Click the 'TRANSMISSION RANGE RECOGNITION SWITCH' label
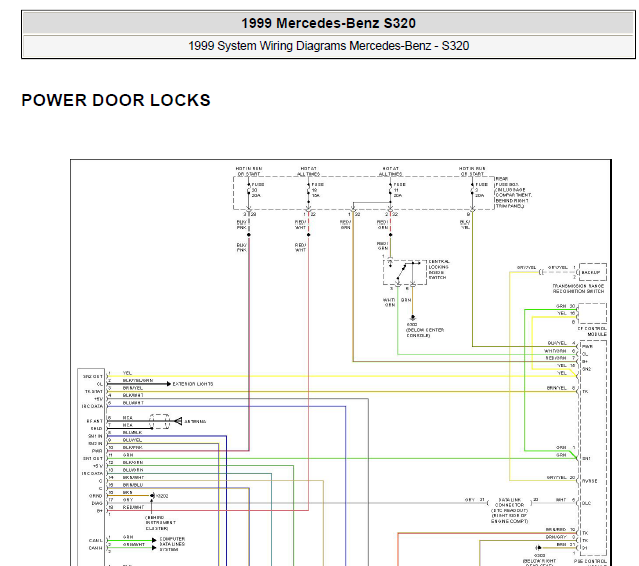The width and height of the screenshot is (639, 566). (x=578, y=289)
